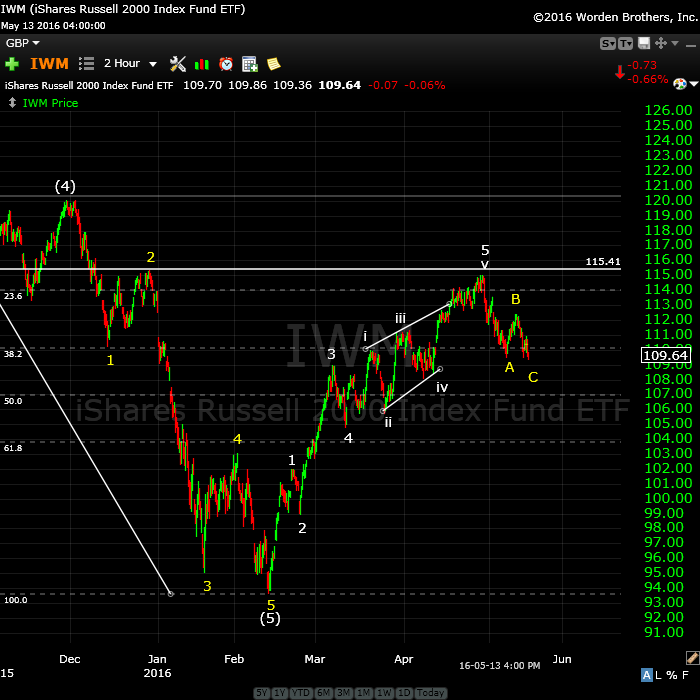Click the IWM Price legend label
Image resolution: width=700 pixels, height=700 pixels.
click(50, 103)
